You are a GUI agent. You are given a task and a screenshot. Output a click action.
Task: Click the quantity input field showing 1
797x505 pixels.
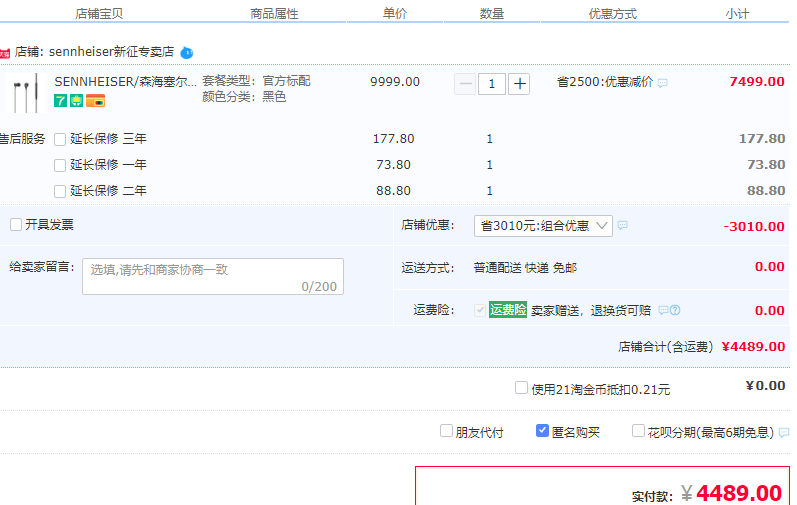point(492,84)
